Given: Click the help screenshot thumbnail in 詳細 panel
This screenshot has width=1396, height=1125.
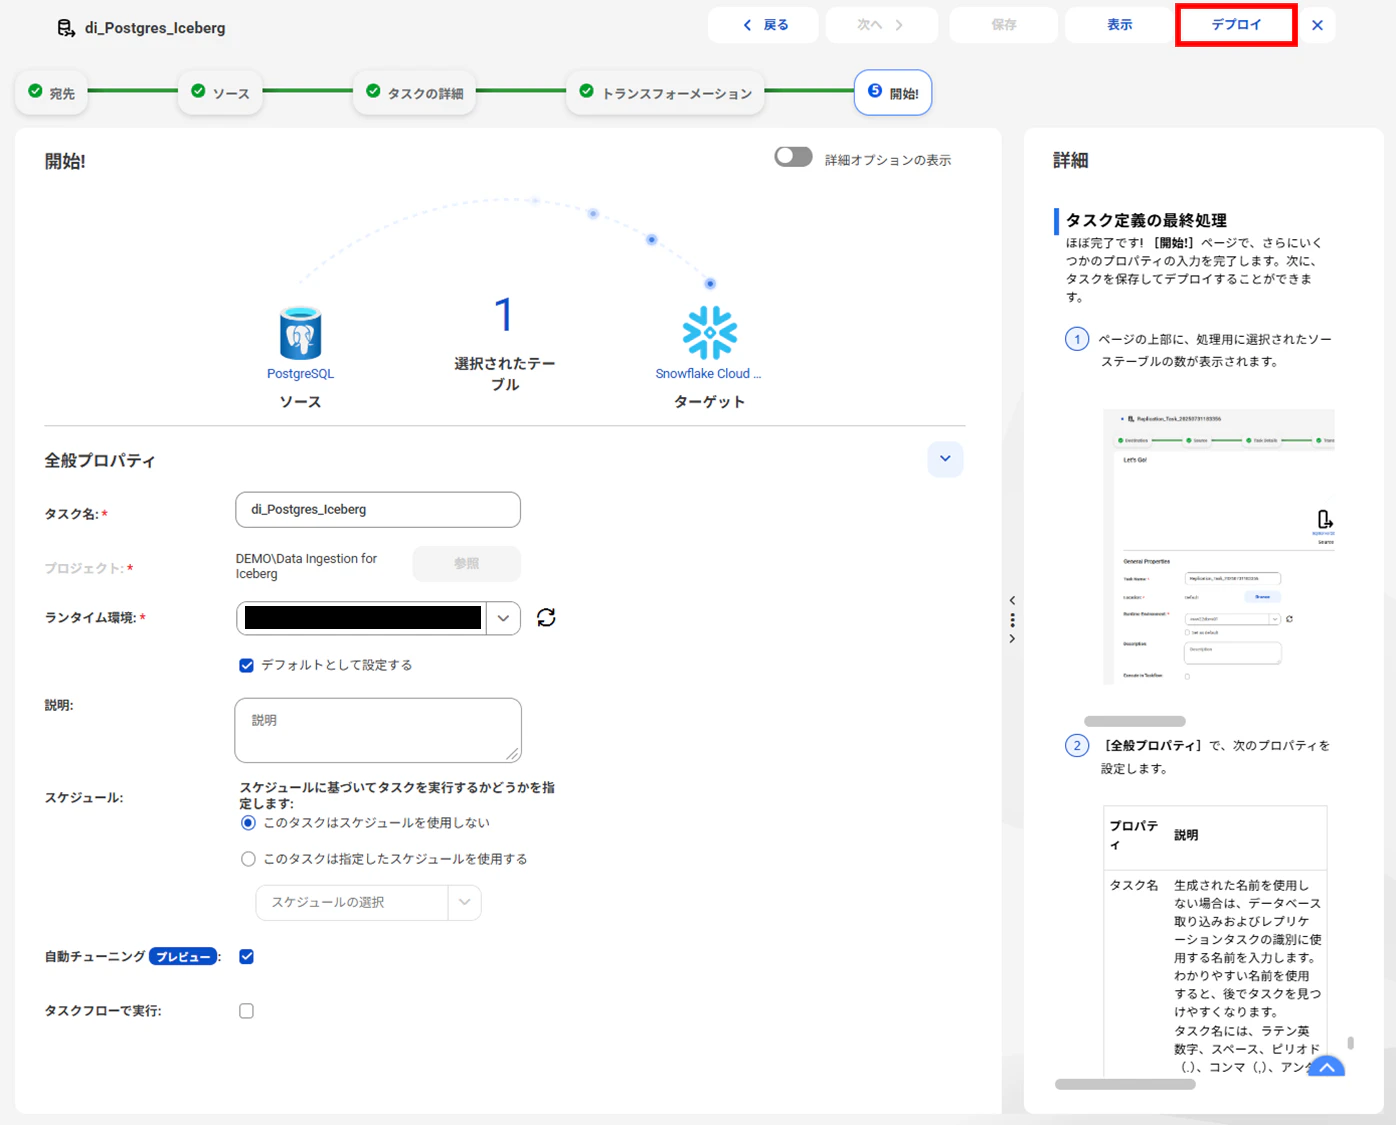Looking at the screenshot, I should 1218,547.
